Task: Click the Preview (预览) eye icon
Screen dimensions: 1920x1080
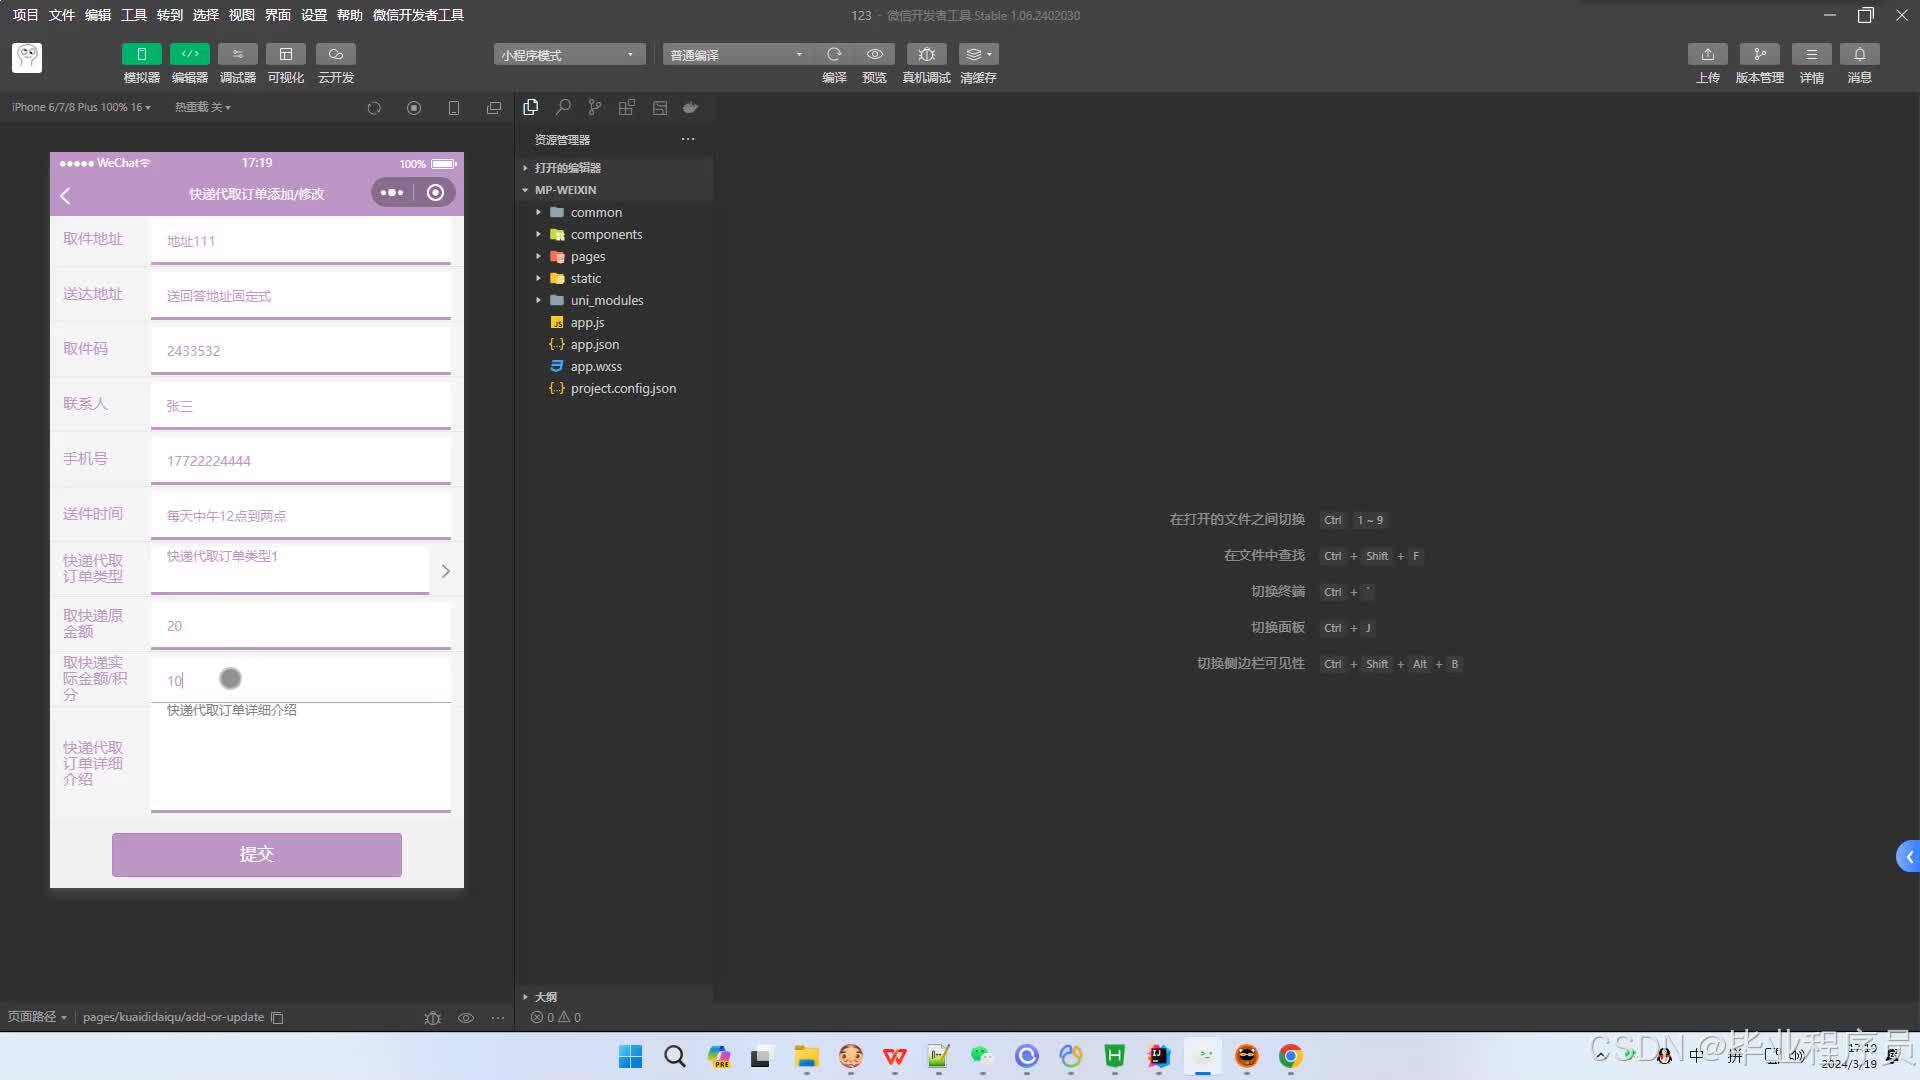Action: 874,54
